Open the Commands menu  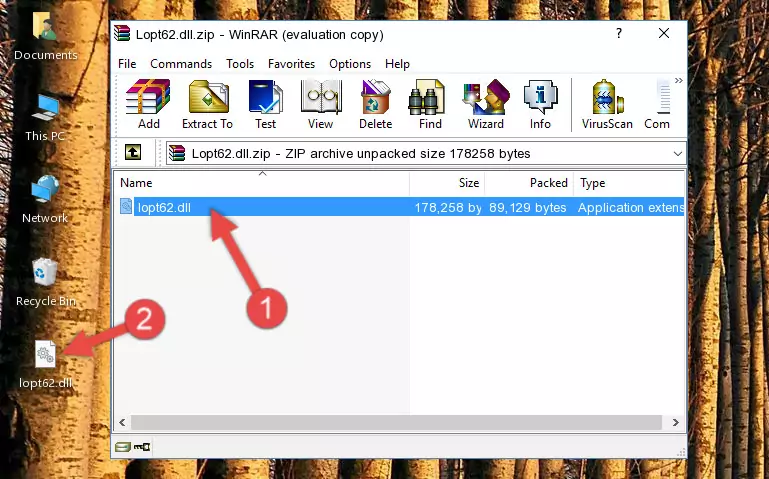coord(181,64)
